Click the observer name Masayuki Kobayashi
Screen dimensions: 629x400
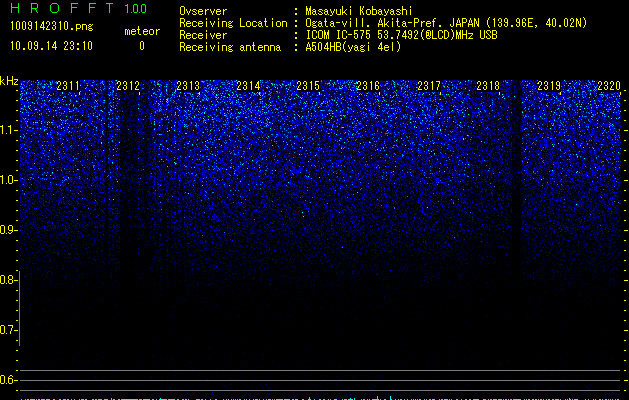coord(359,11)
